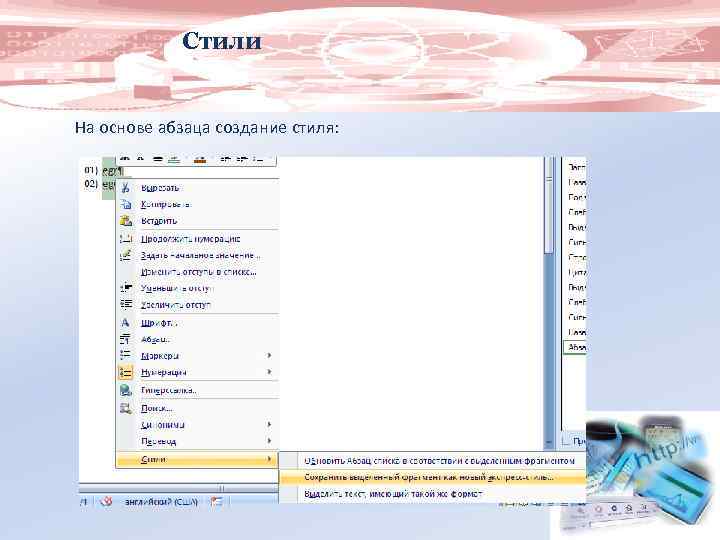The image size is (720, 540).
Task: Click the list number 01) in document
Action: (91, 170)
